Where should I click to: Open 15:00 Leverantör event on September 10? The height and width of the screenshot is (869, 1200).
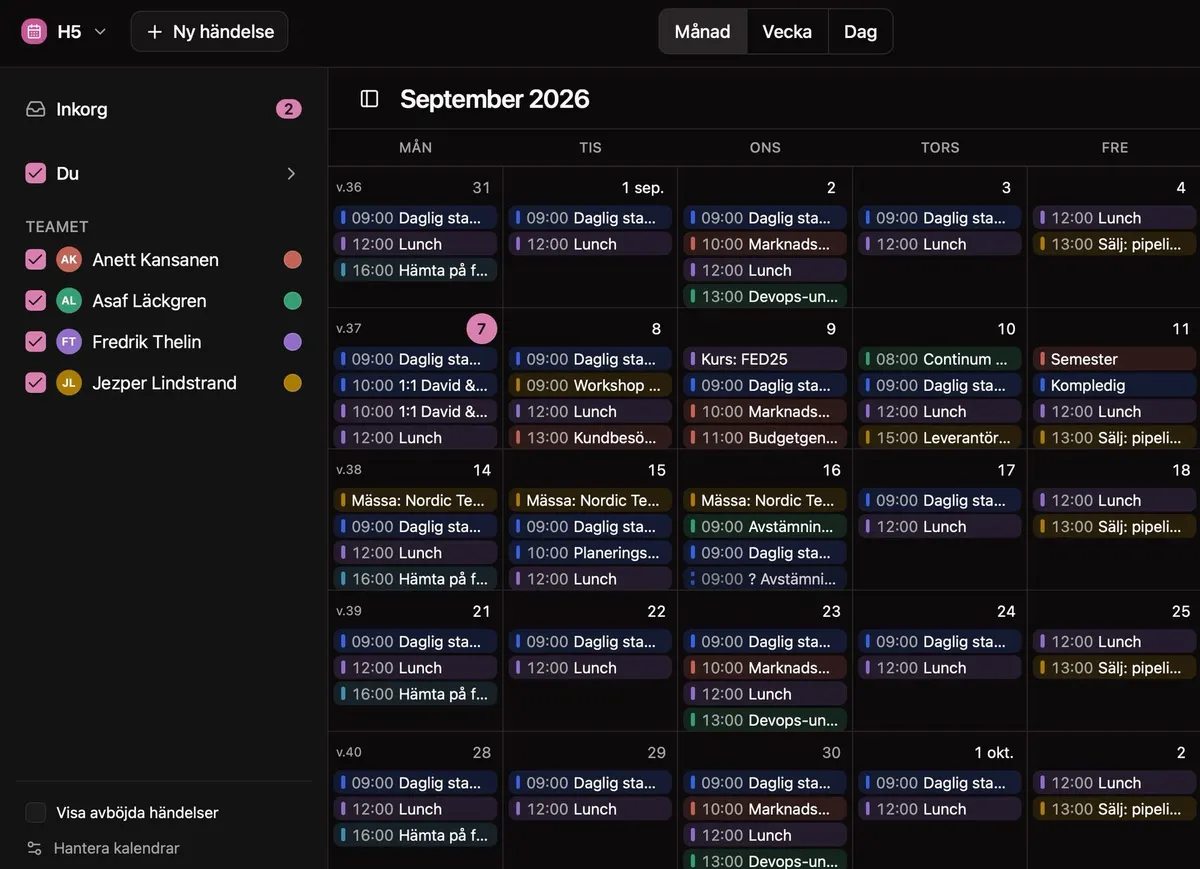point(940,437)
